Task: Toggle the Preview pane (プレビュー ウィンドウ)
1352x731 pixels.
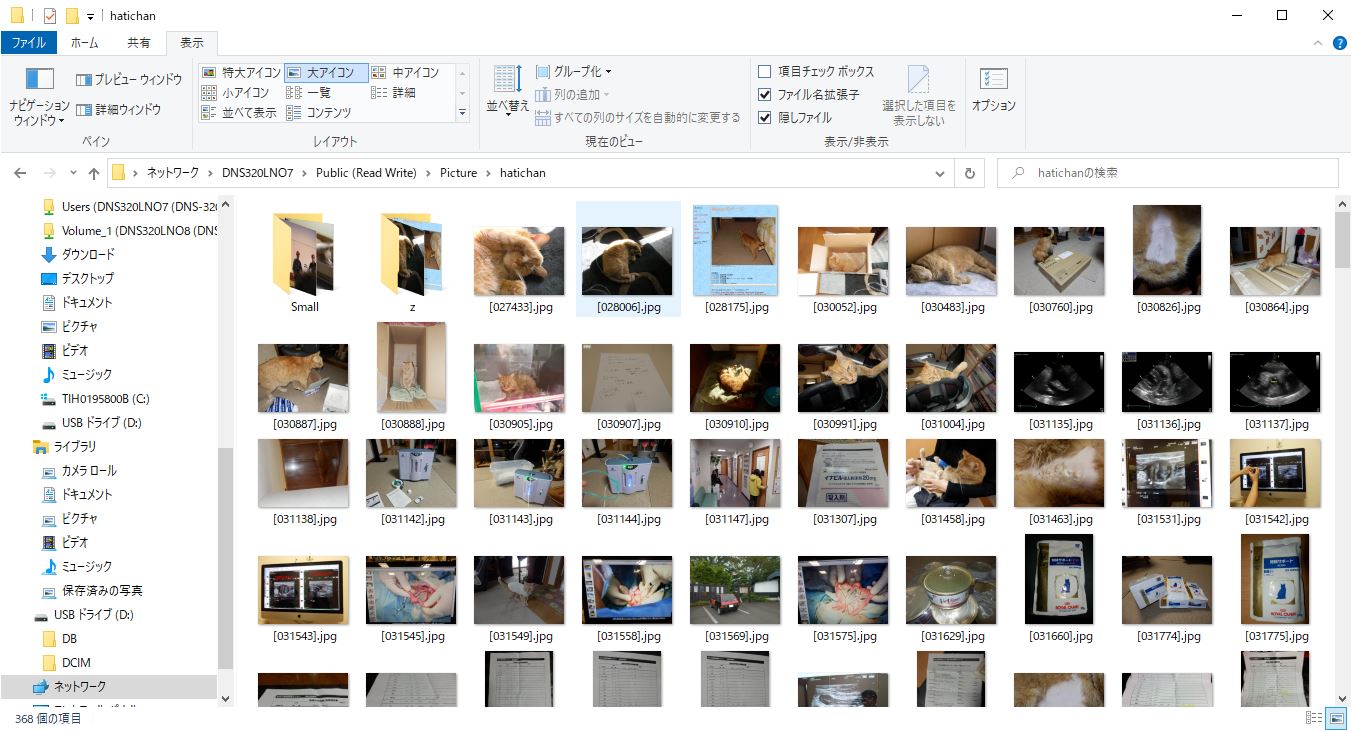Action: [x=129, y=79]
